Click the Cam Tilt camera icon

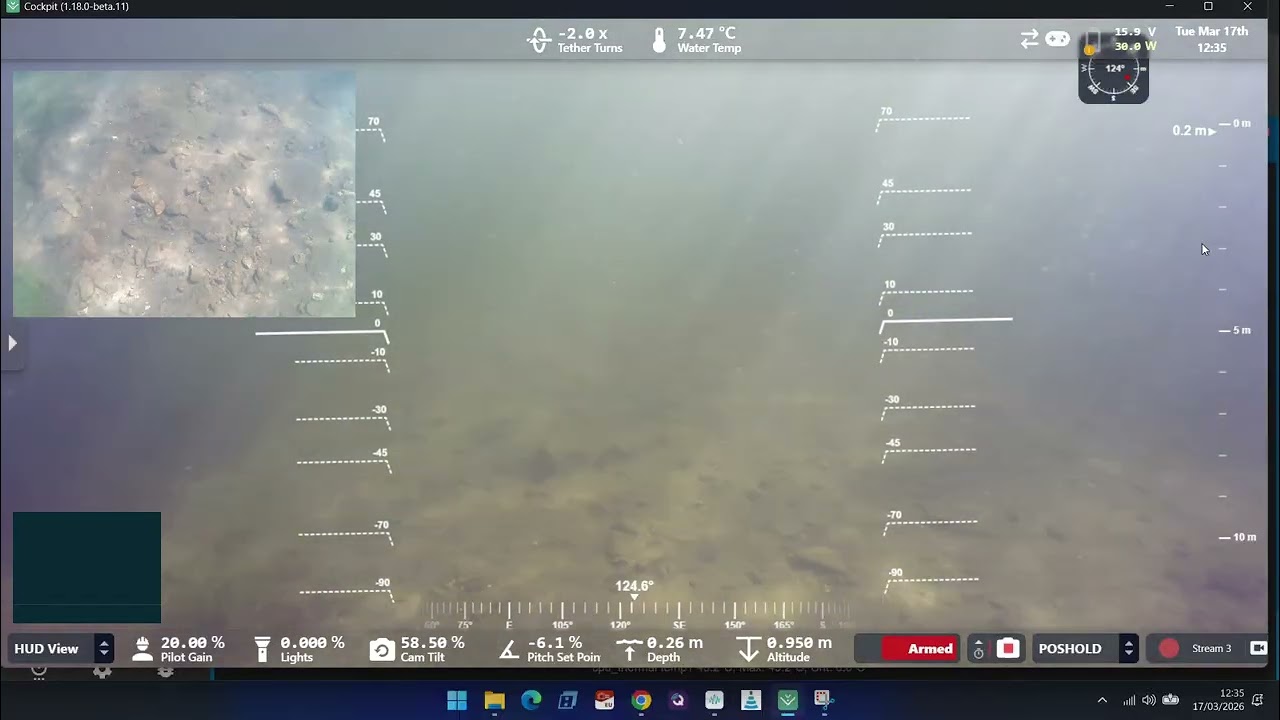pyautogui.click(x=382, y=650)
